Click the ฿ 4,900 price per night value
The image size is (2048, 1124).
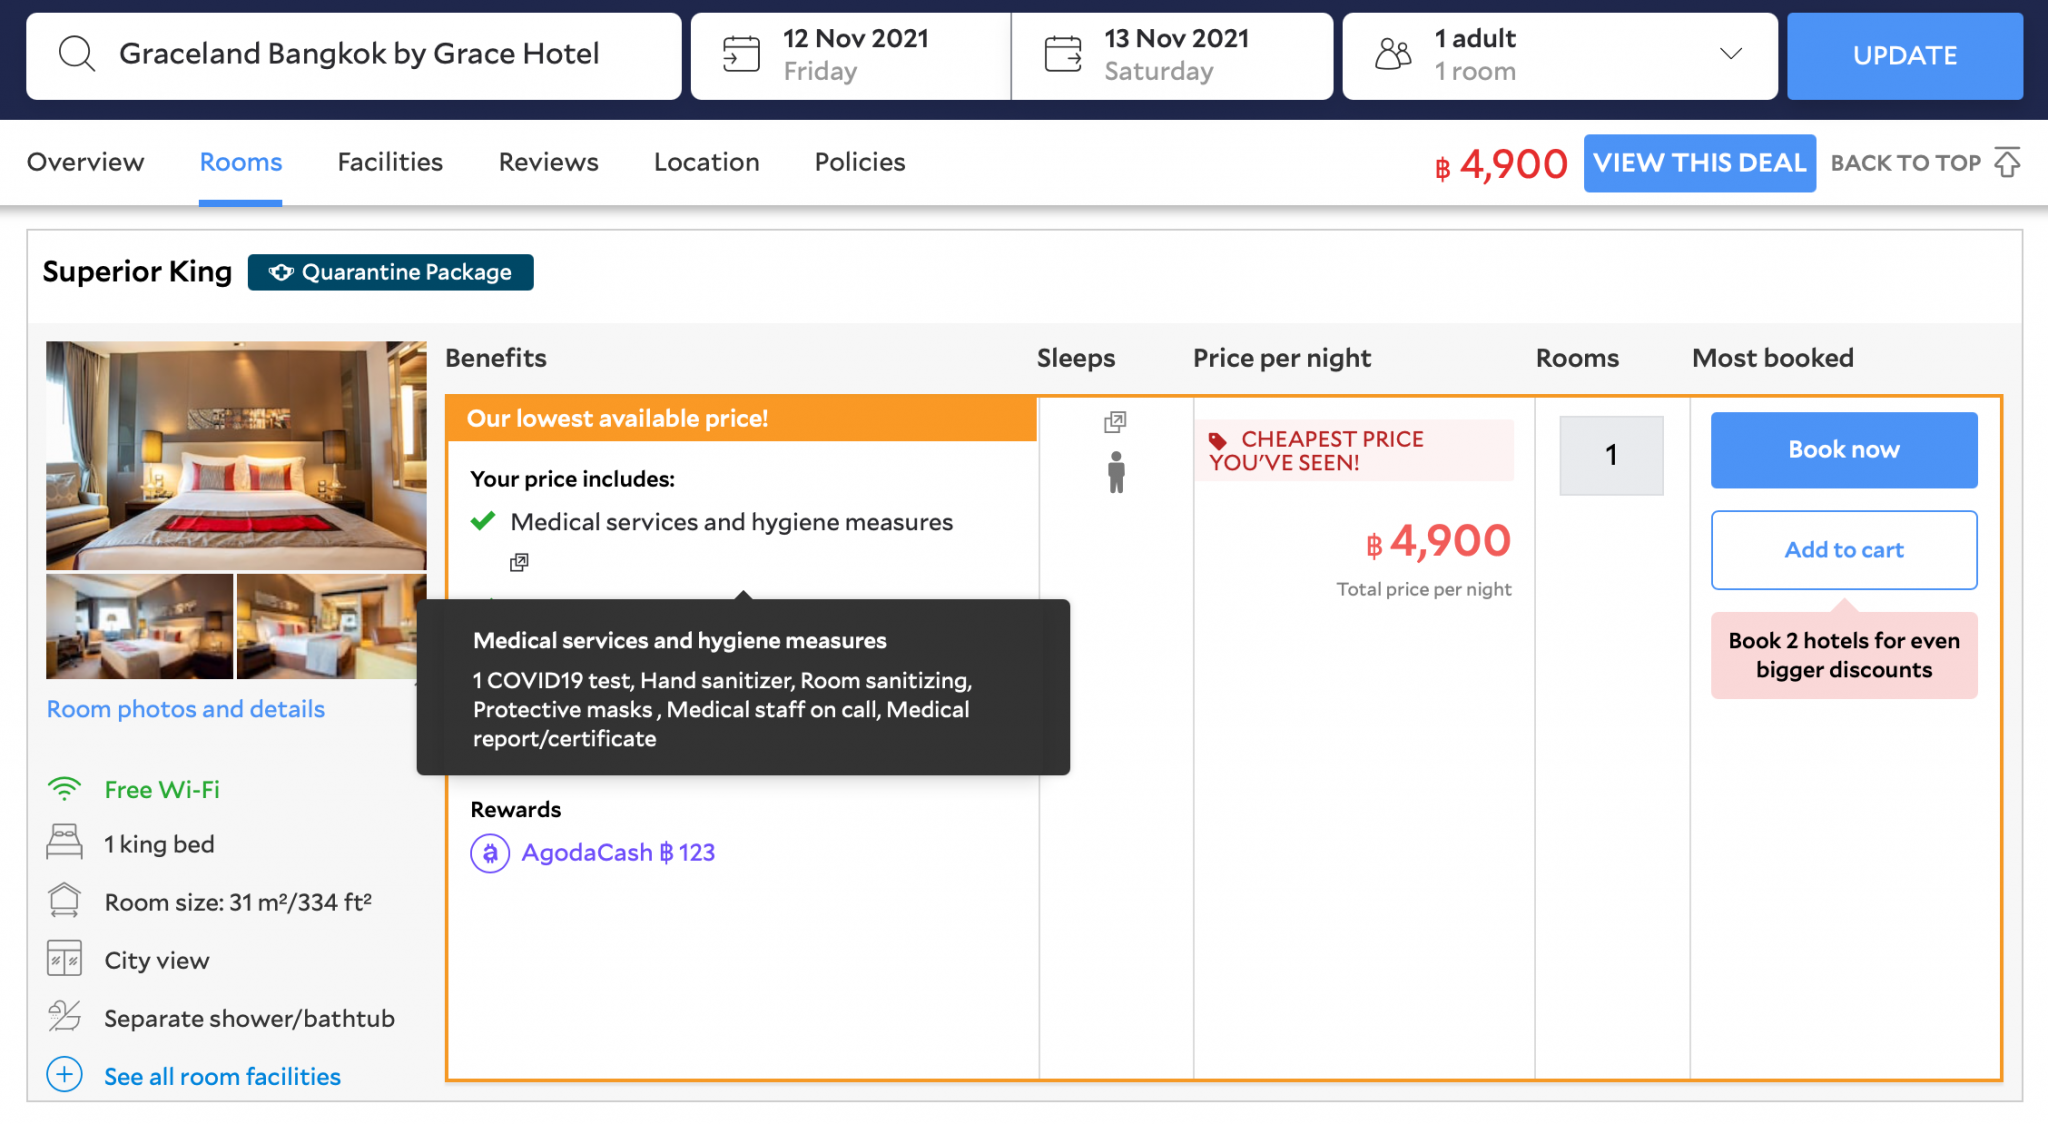(x=1438, y=541)
